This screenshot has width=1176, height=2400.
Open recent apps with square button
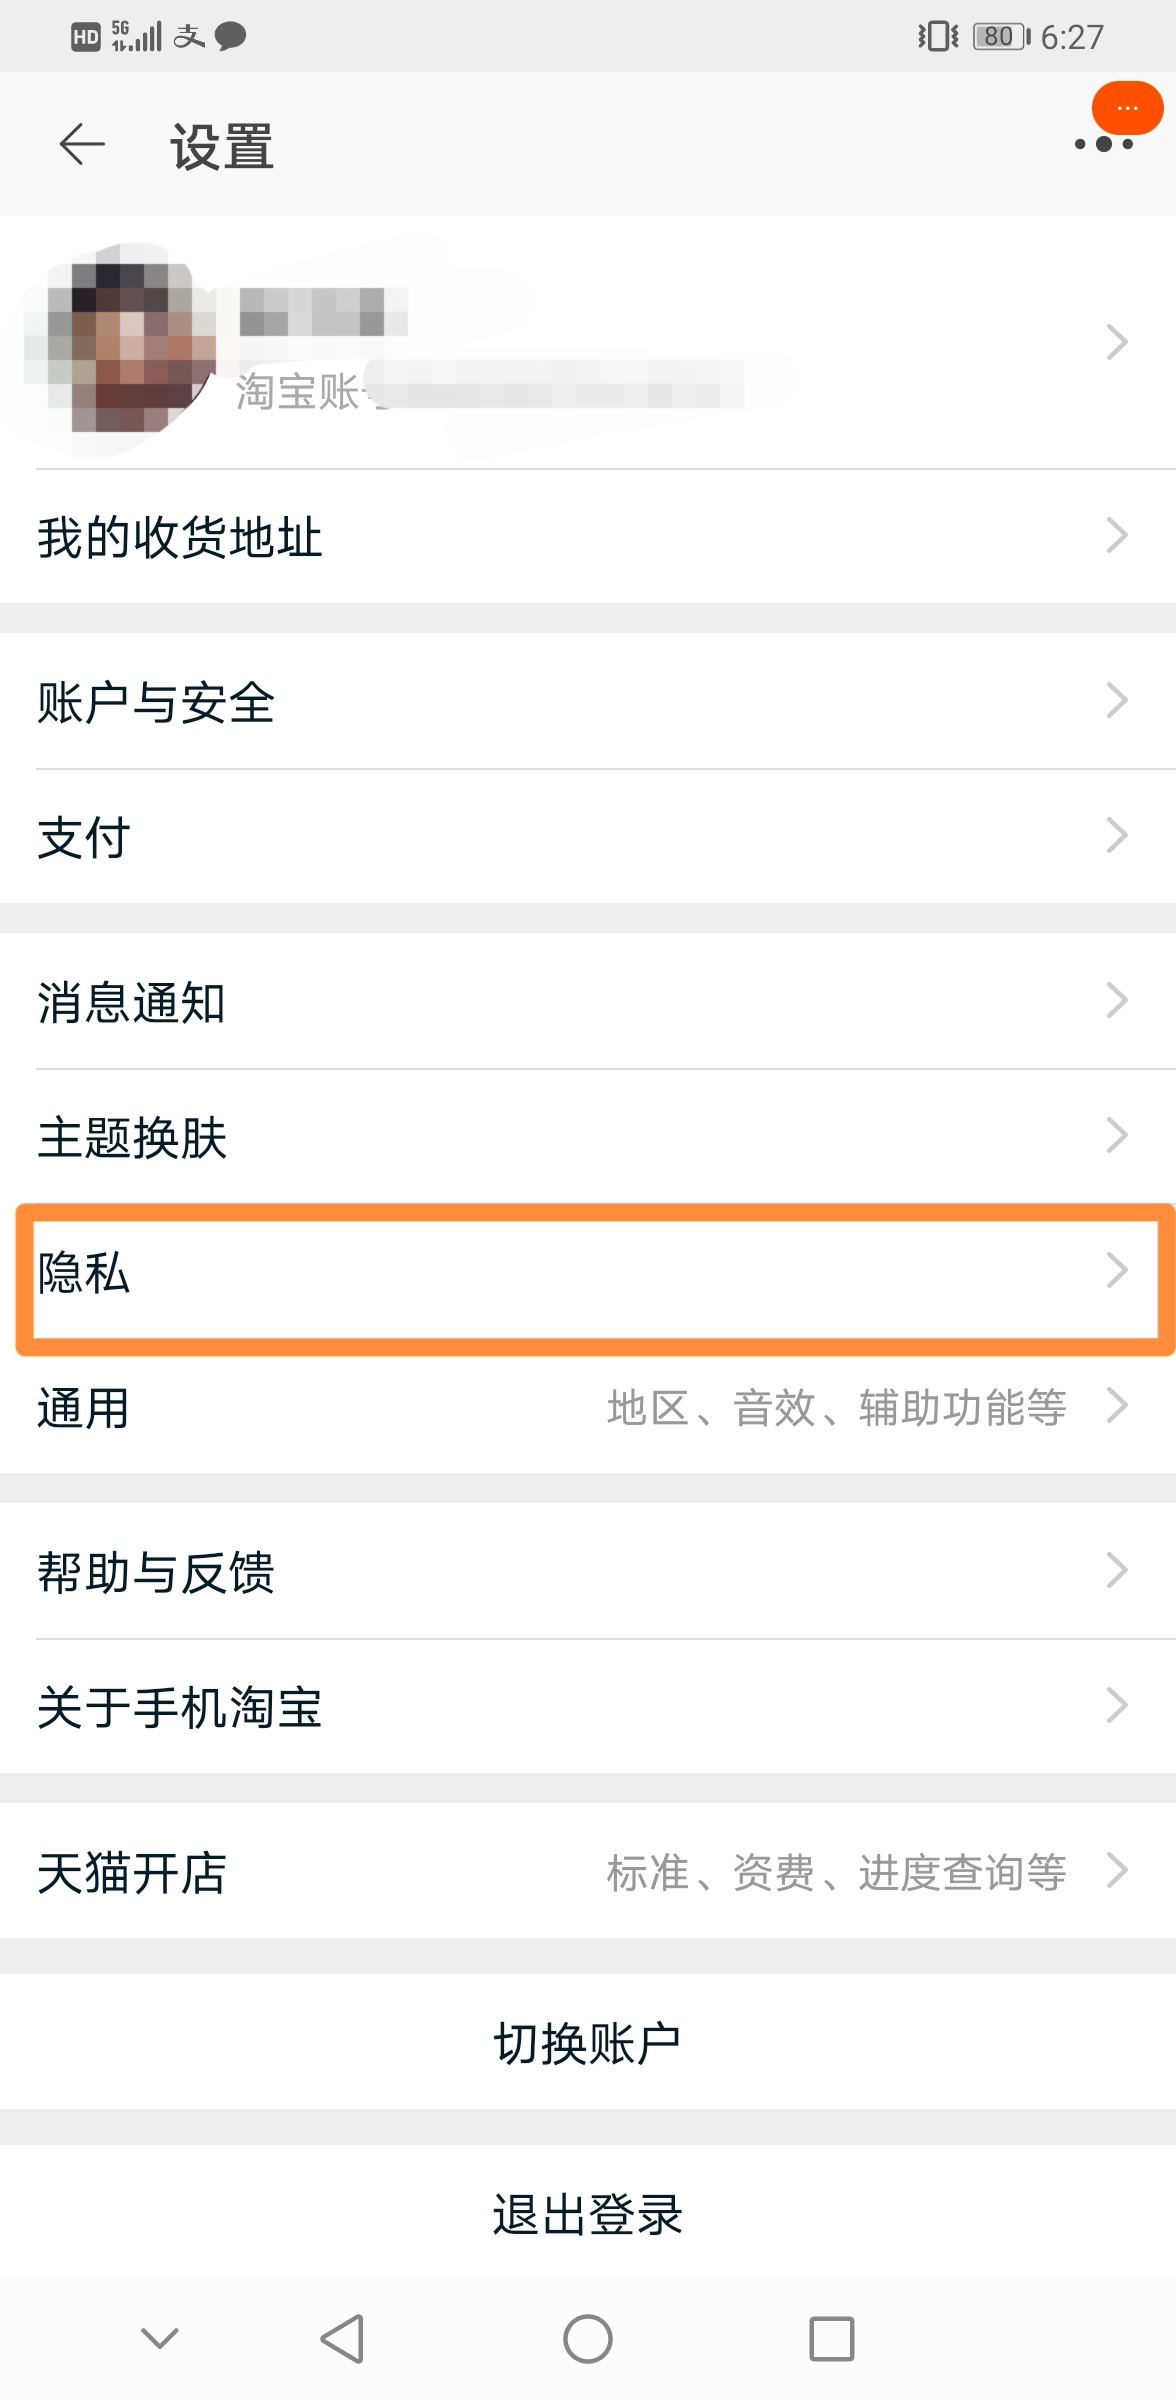click(x=831, y=2338)
